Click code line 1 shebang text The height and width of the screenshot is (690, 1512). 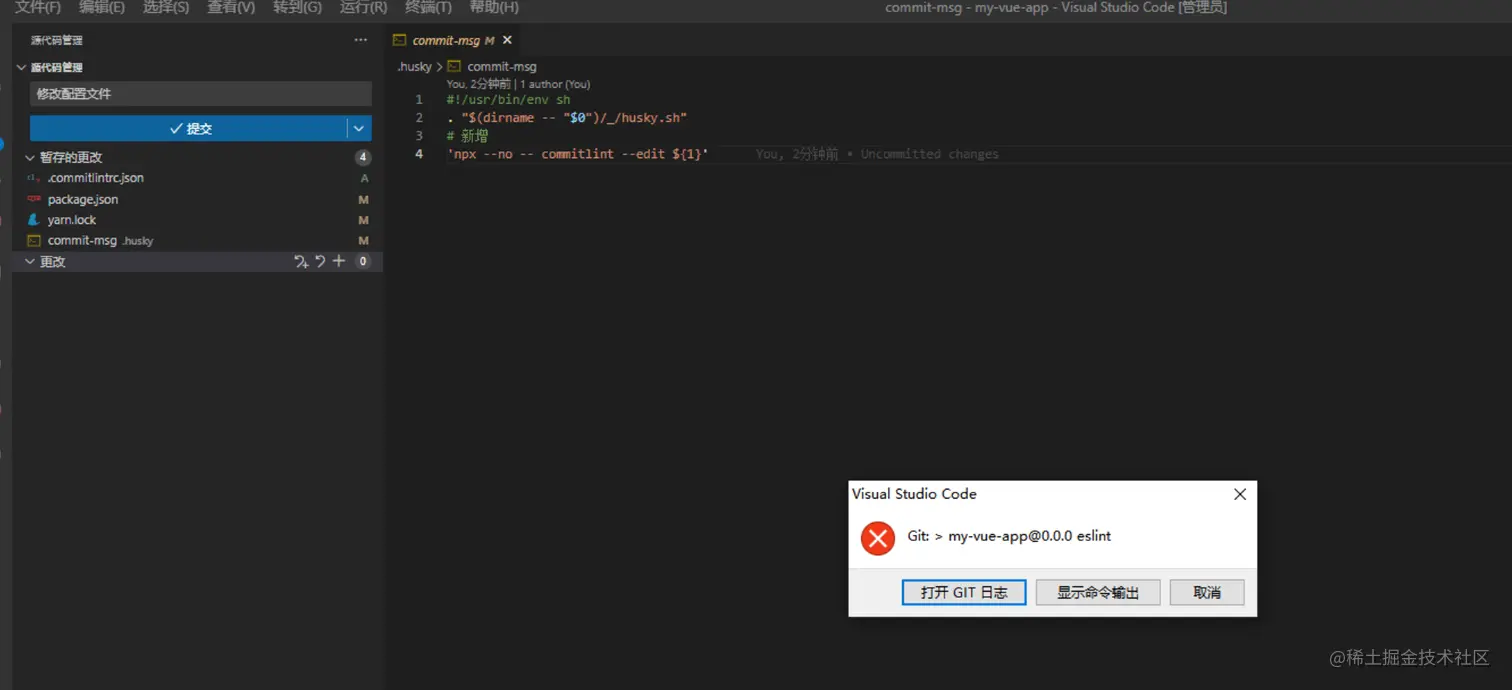[x=508, y=100]
